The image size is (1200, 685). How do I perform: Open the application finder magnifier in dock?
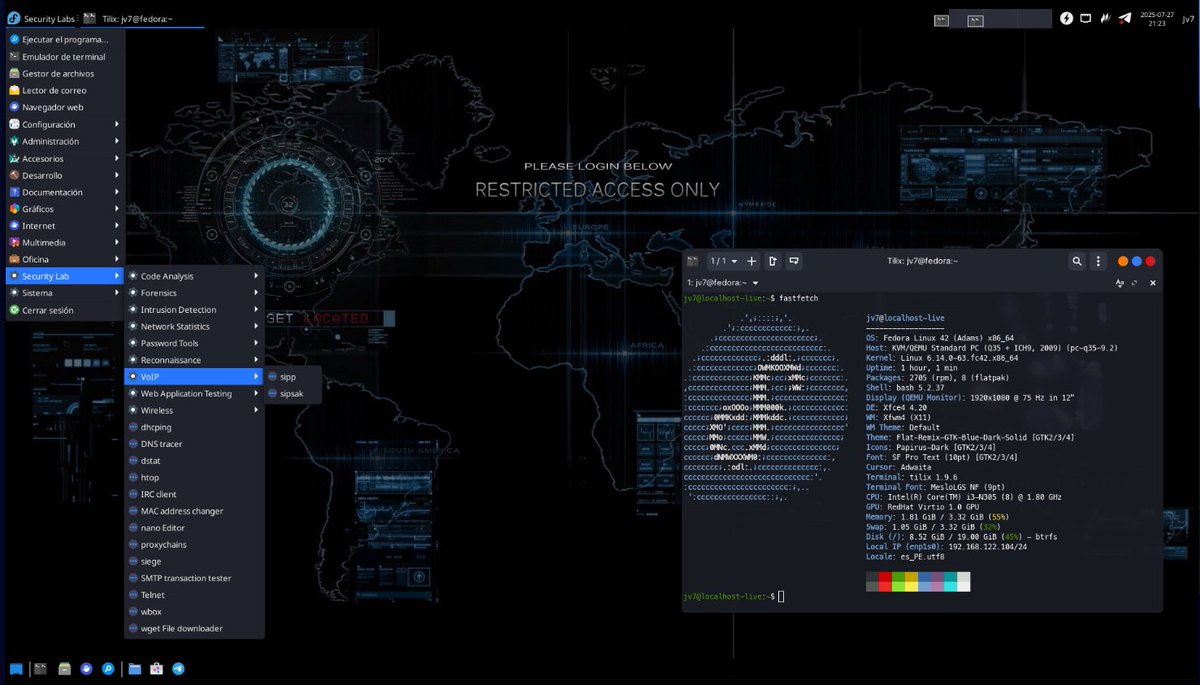pos(109,668)
